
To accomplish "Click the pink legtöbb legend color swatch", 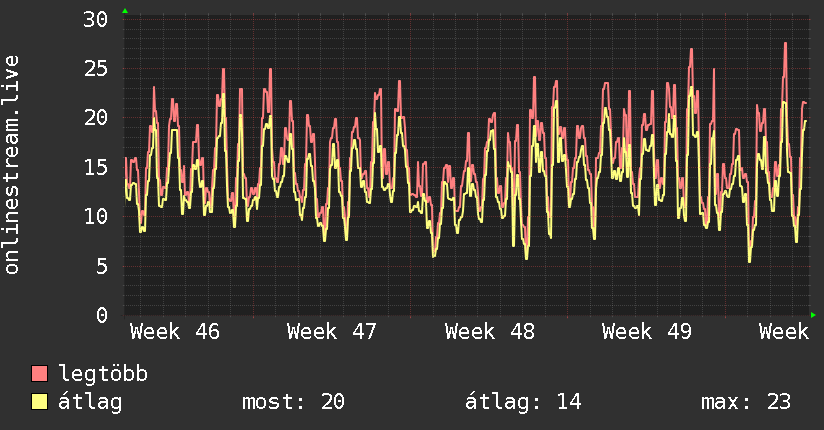I will [x=39, y=374].
